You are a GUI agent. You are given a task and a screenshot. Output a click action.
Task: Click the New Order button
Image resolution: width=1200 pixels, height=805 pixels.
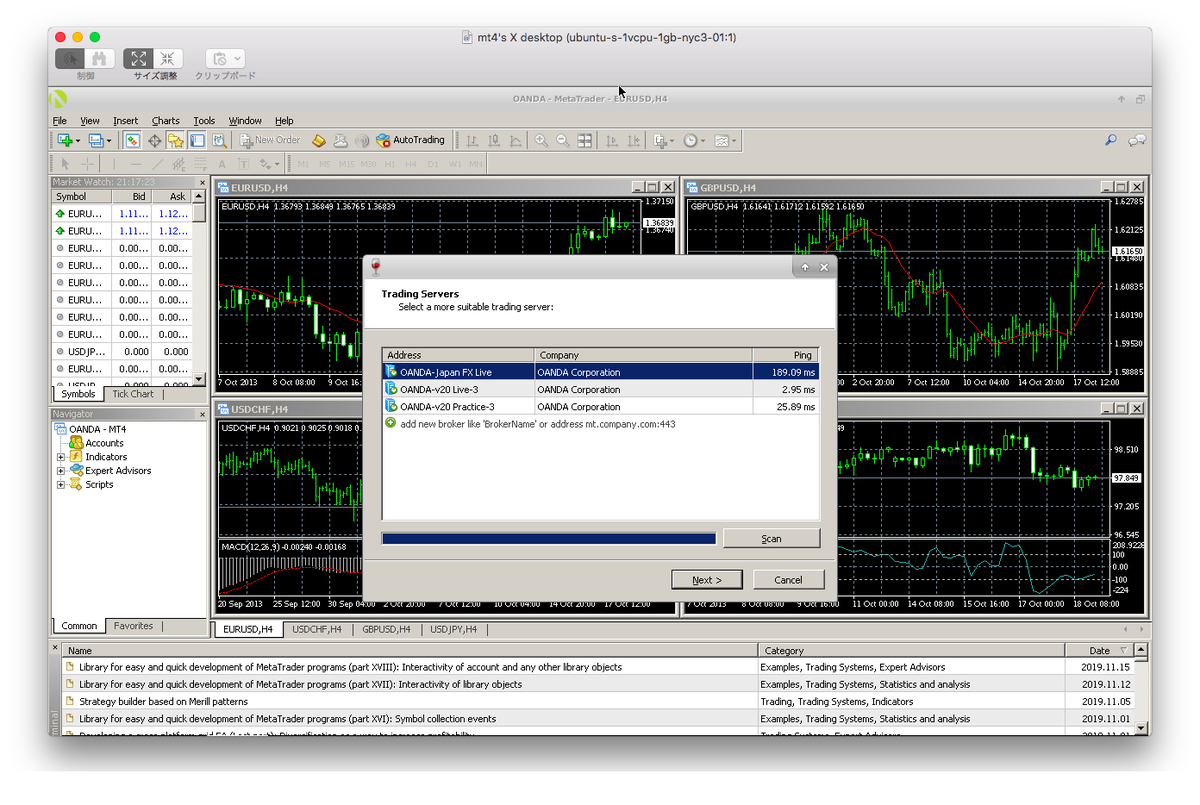coord(270,141)
